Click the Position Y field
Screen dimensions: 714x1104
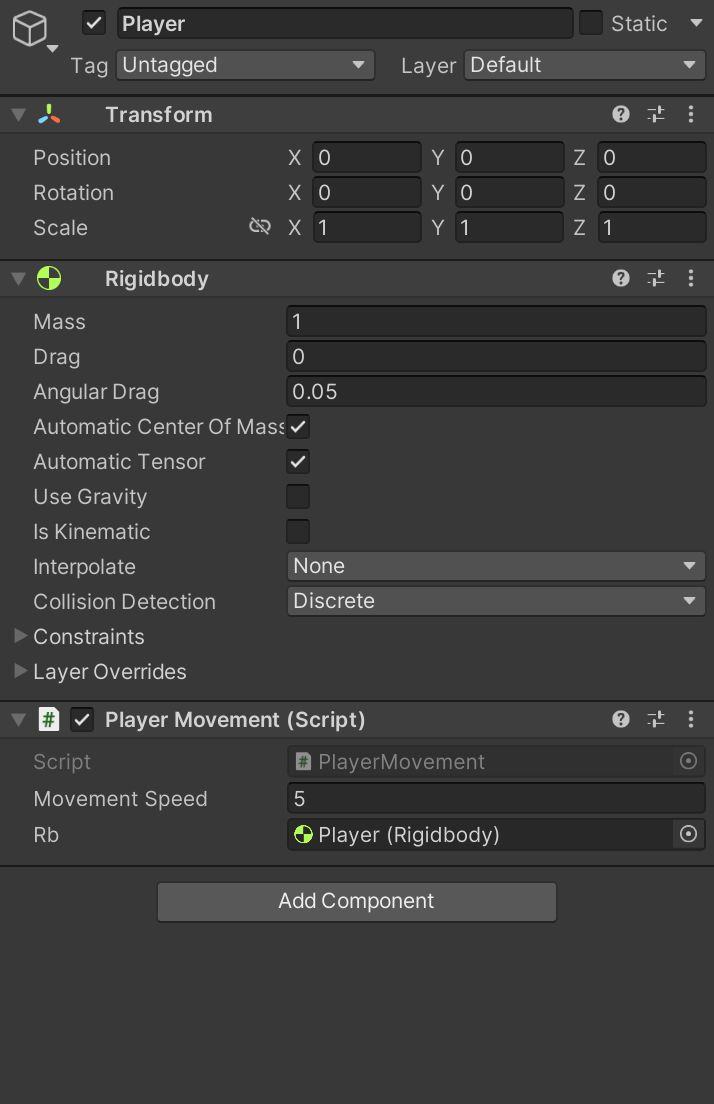point(510,157)
